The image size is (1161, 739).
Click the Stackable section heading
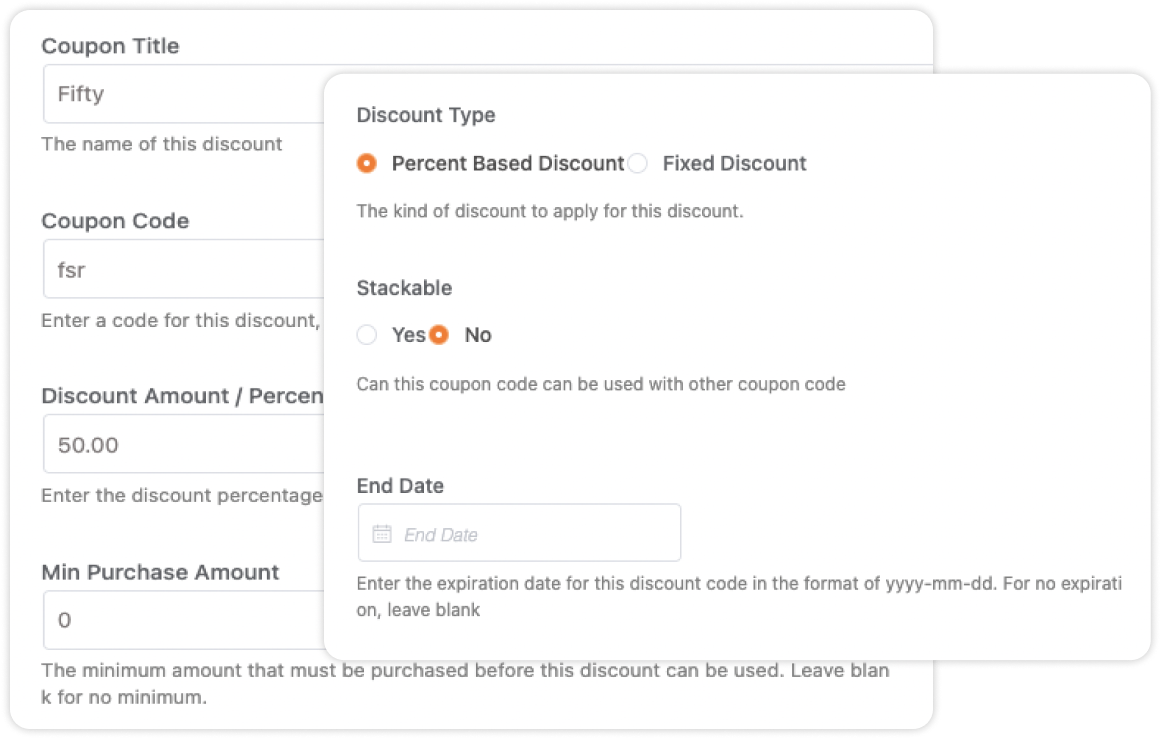click(x=404, y=288)
